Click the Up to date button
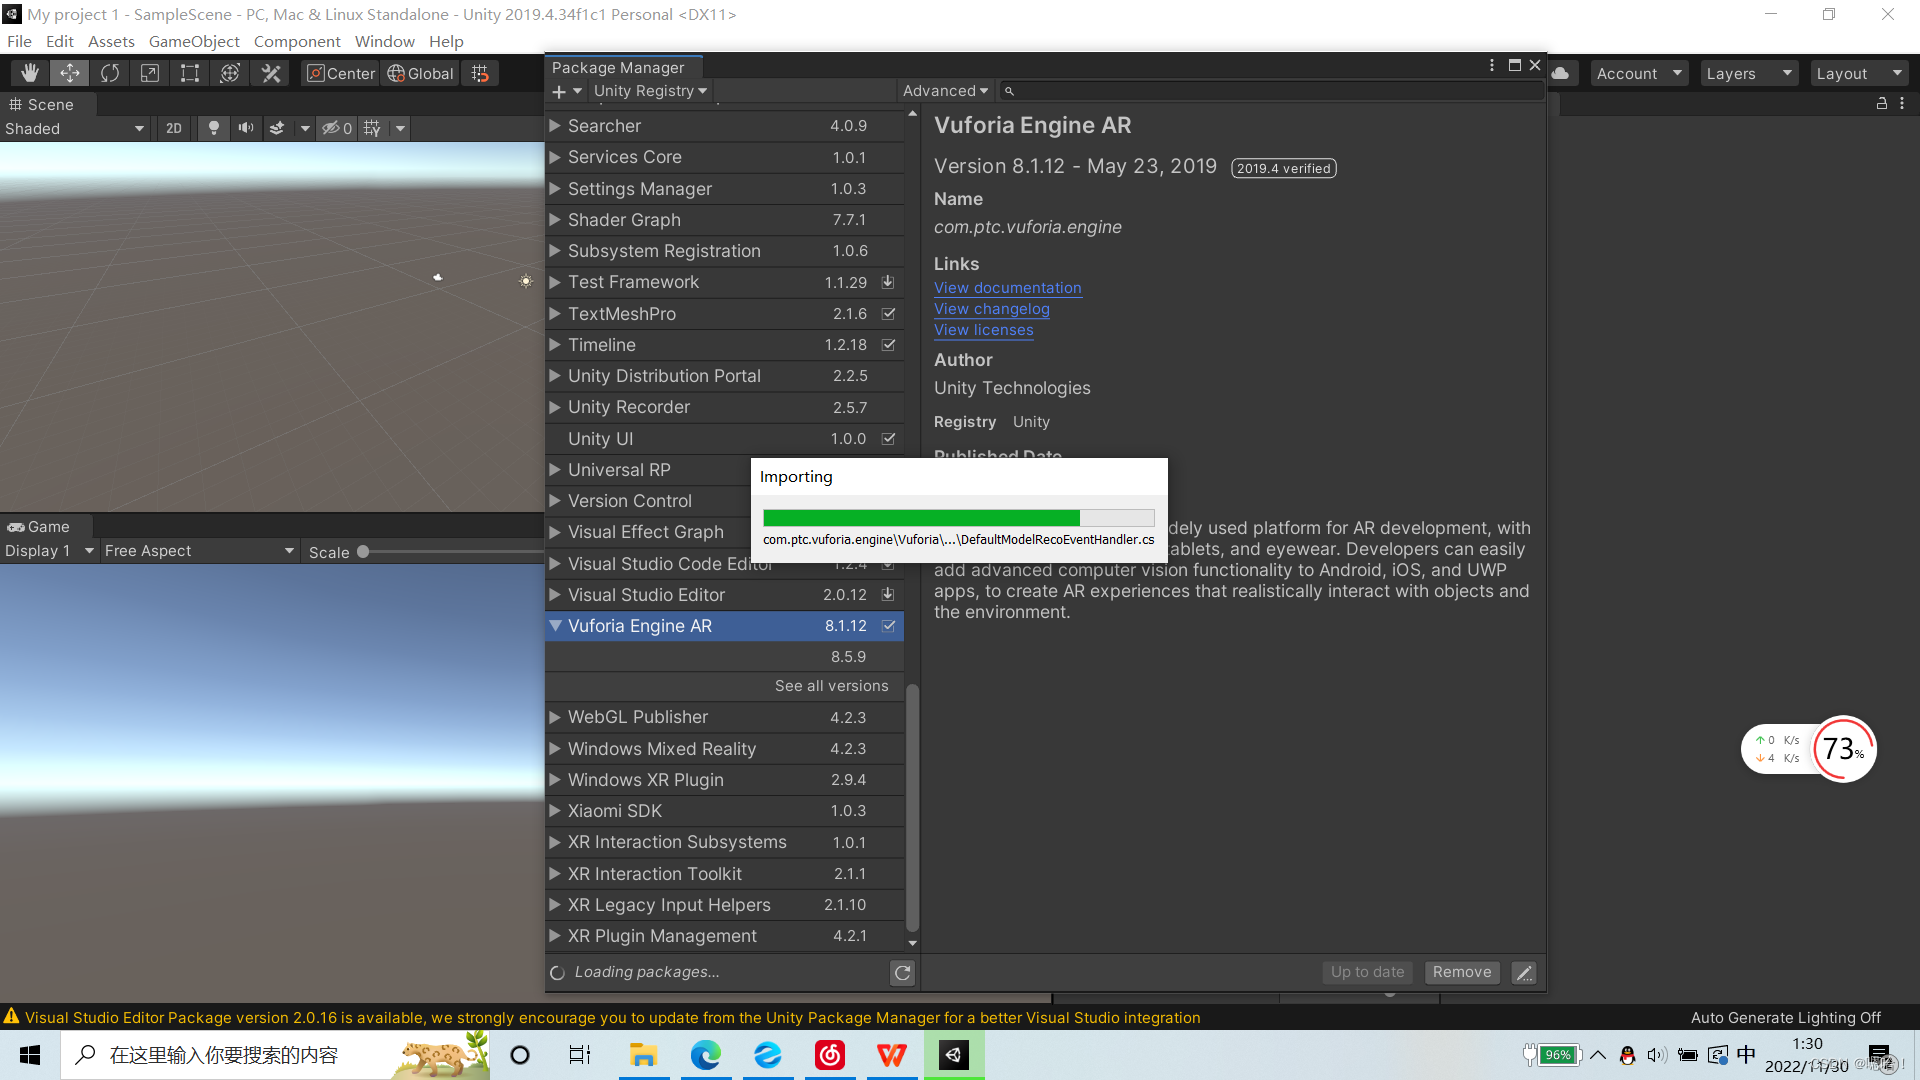Viewport: 1920px width, 1080px height. (x=1367, y=972)
